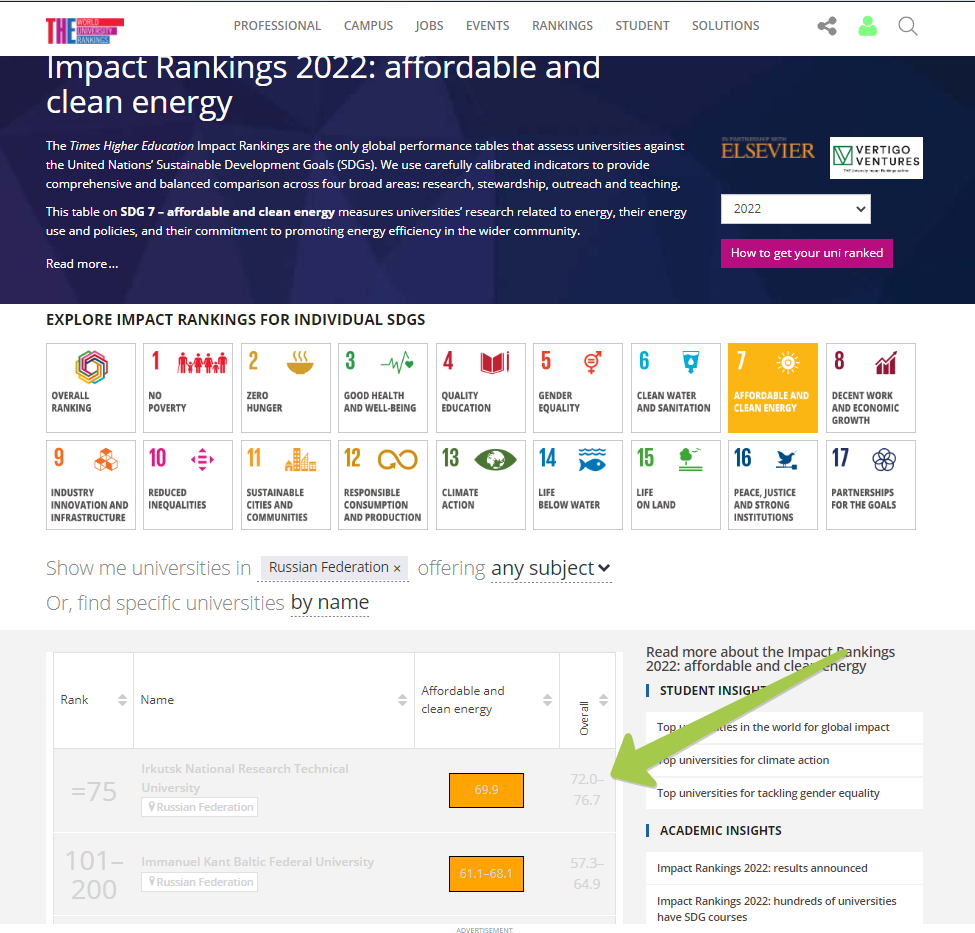Screen dimensions: 975x933
Task: Open SDG 13 Climate Action tile
Action: pos(481,485)
